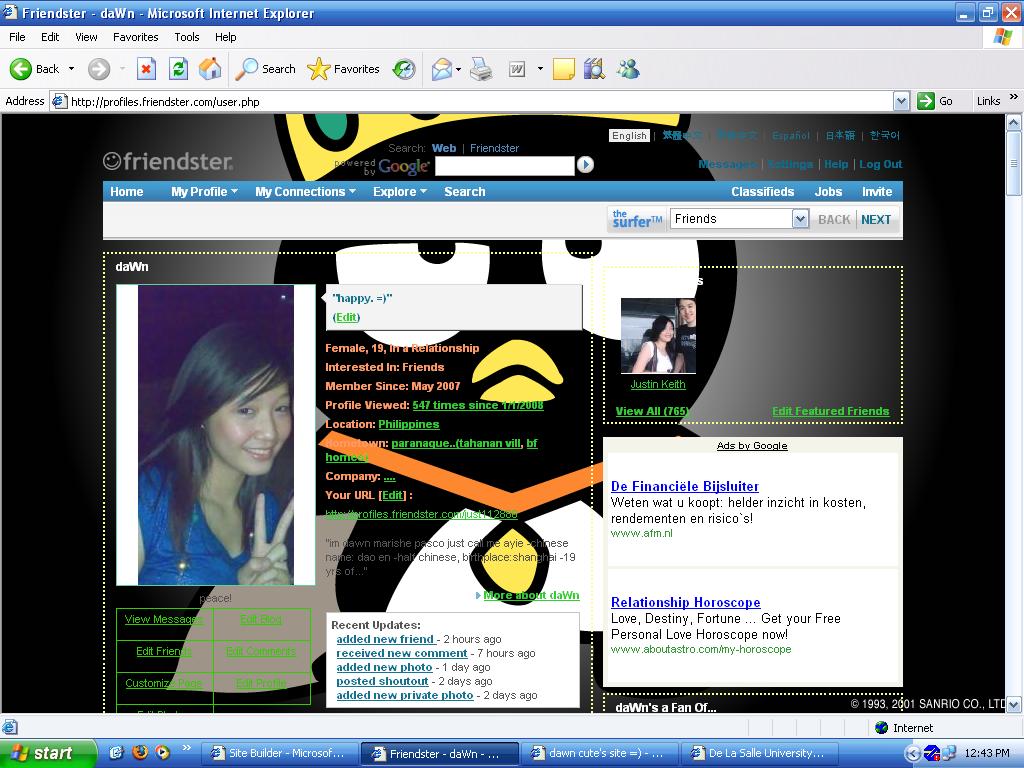Select the English language option
Screen dimensions: 1024x768
tap(630, 135)
